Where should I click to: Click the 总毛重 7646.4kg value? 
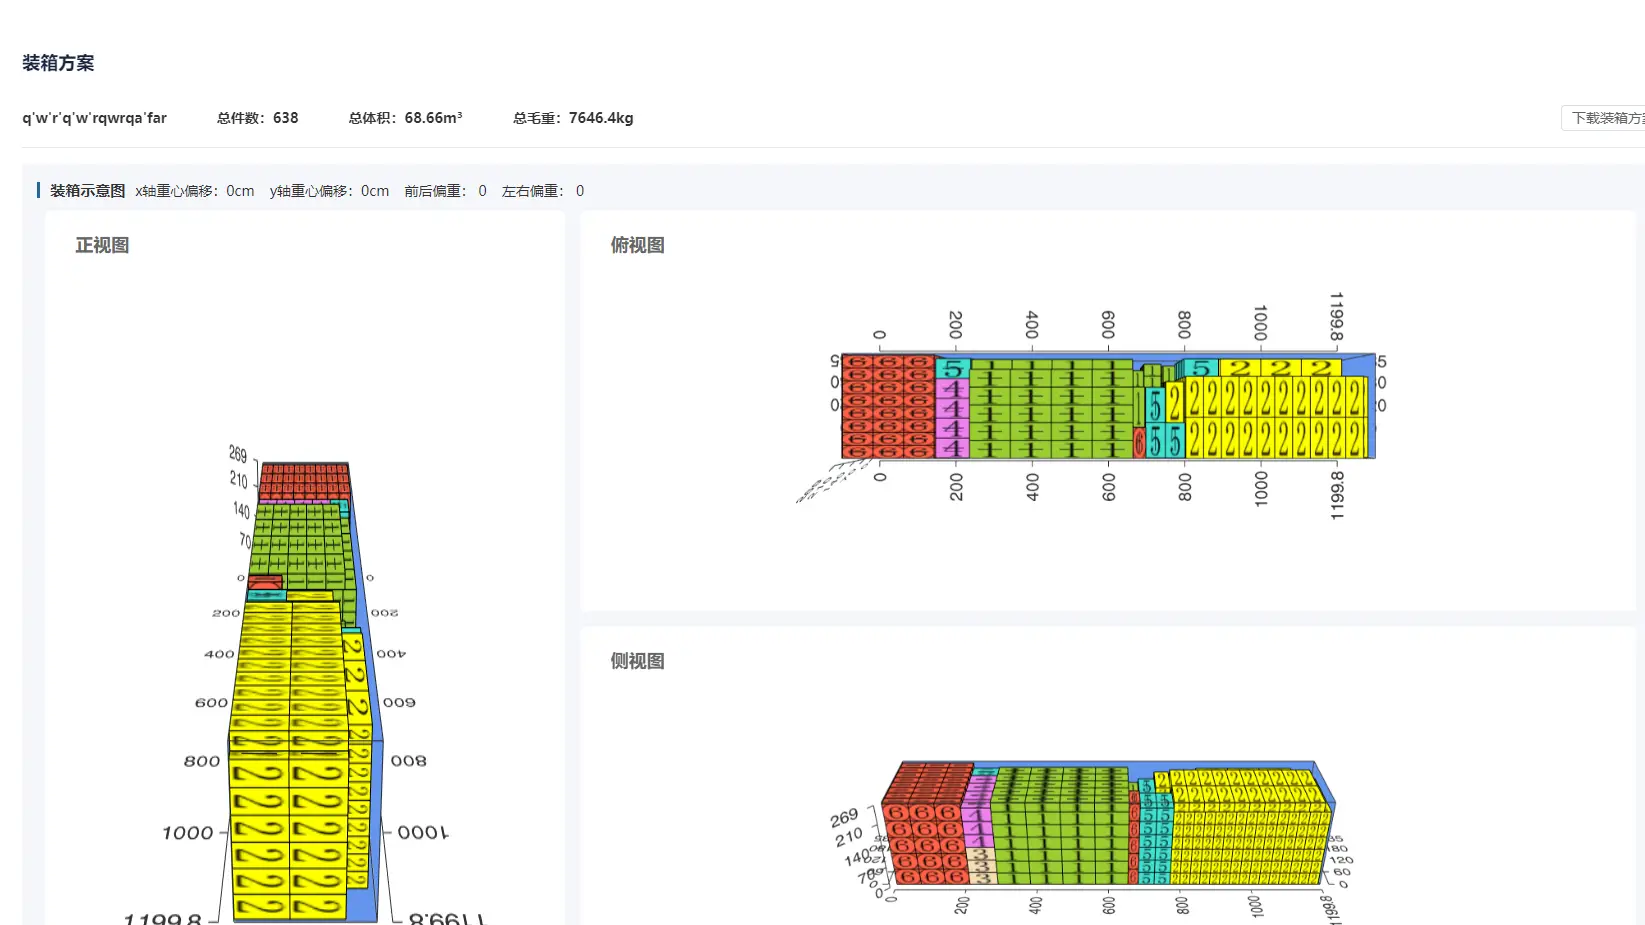[x=573, y=118]
